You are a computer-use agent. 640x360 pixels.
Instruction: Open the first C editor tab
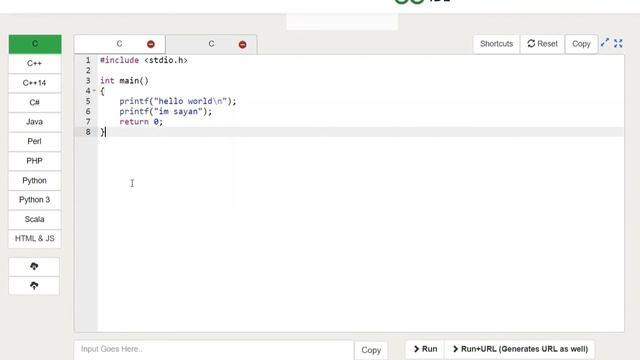tap(119, 44)
